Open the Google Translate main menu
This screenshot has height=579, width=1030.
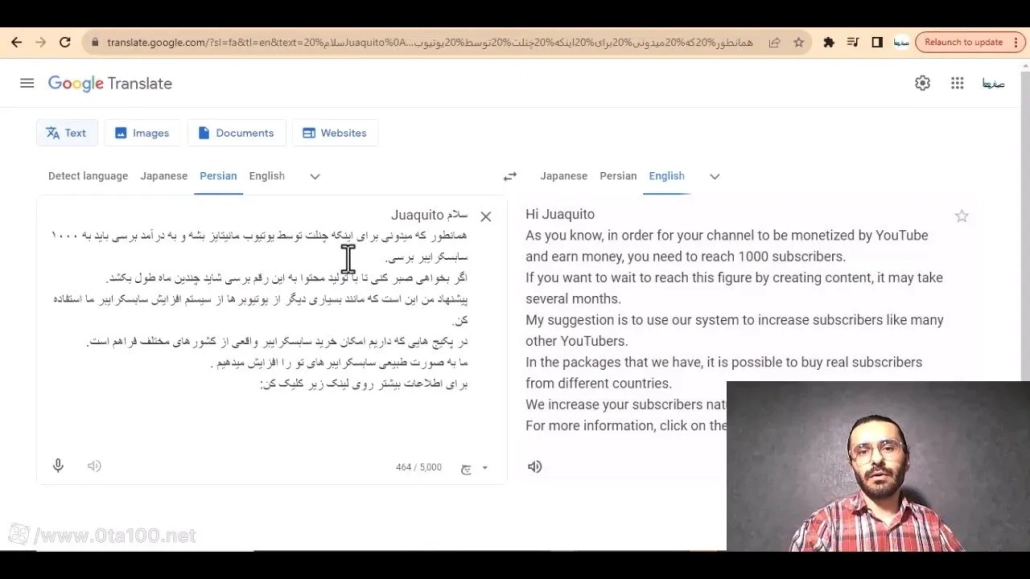(x=27, y=83)
